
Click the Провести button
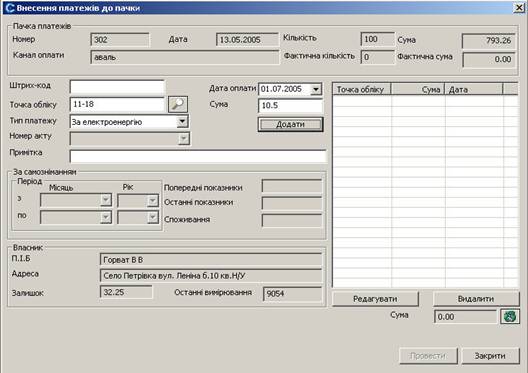(428, 356)
